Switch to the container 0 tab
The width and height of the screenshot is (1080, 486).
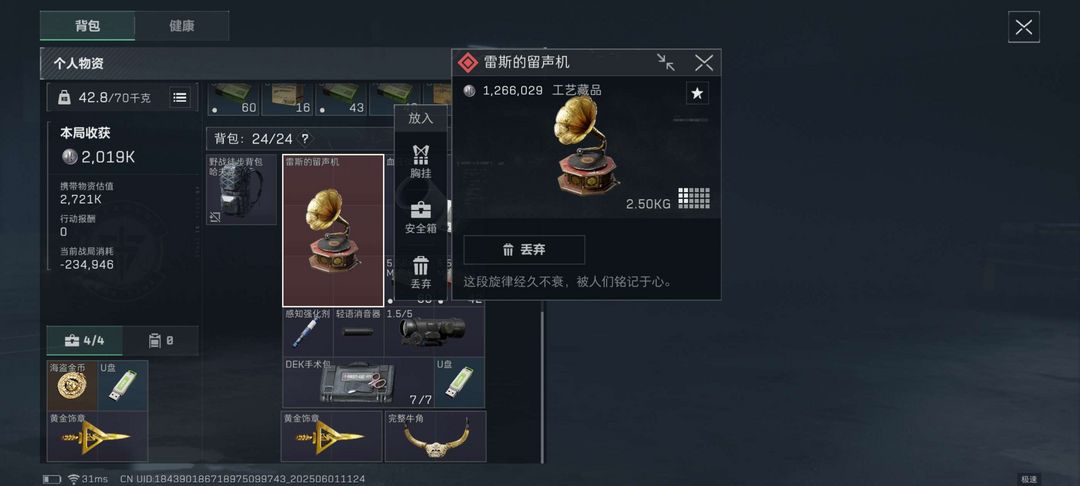(160, 340)
